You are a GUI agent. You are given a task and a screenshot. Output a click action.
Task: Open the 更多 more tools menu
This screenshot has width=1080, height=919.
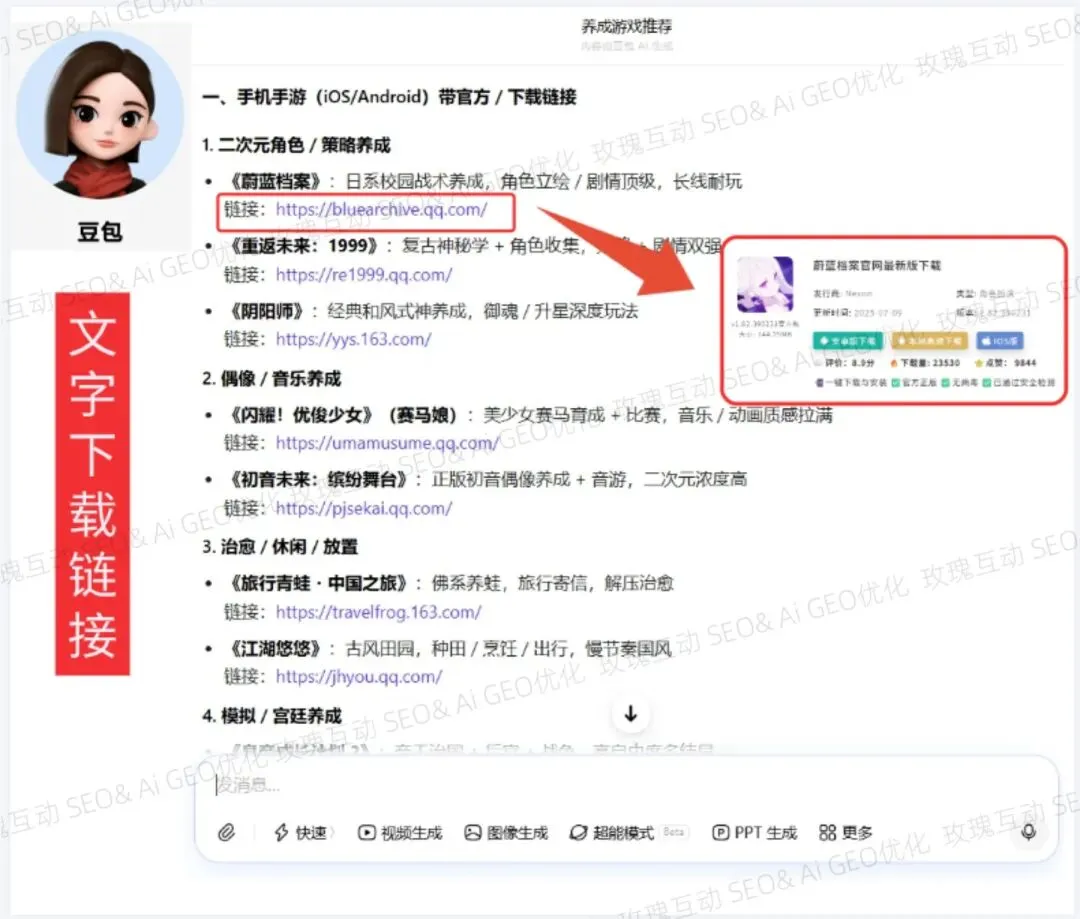(x=846, y=833)
